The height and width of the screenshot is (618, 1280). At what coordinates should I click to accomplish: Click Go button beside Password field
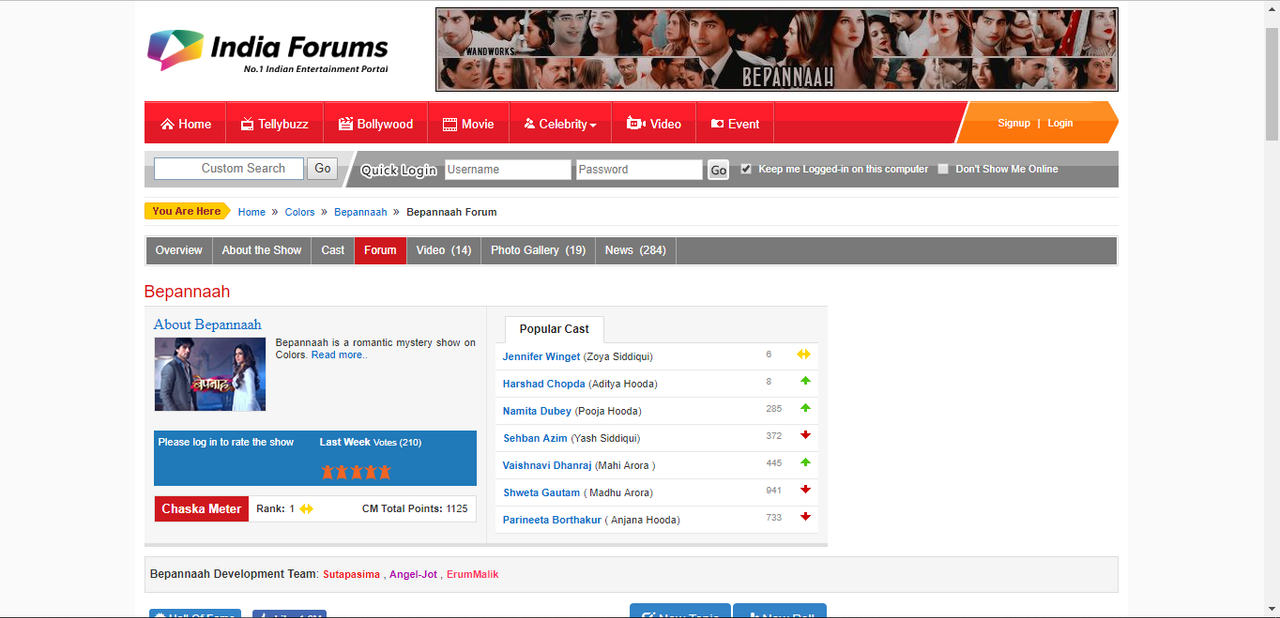(718, 171)
